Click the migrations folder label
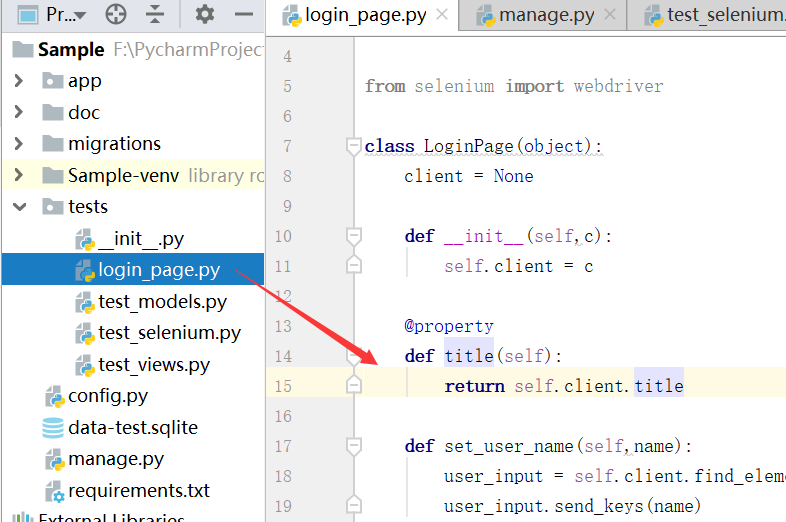 114,144
